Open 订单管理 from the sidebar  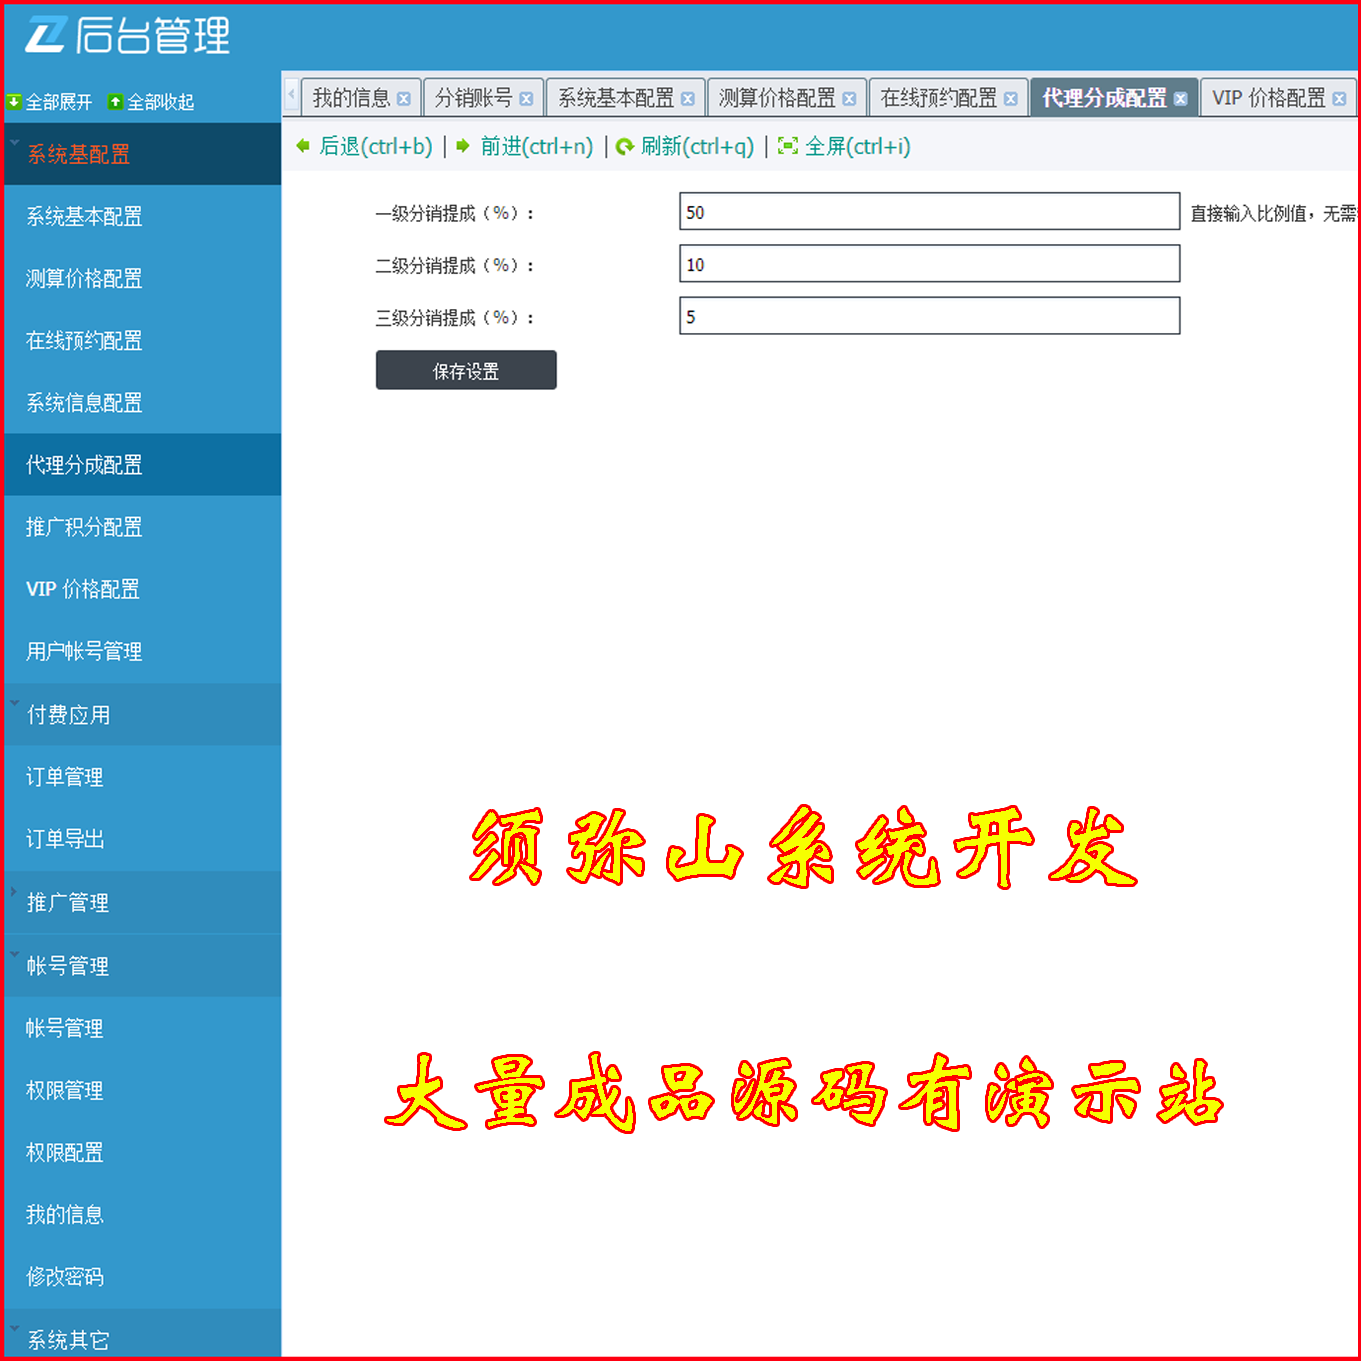click(63, 777)
